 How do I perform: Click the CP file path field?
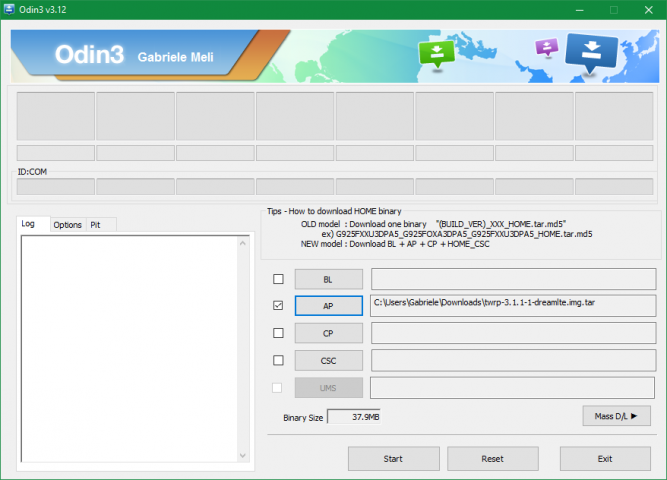click(x=513, y=333)
